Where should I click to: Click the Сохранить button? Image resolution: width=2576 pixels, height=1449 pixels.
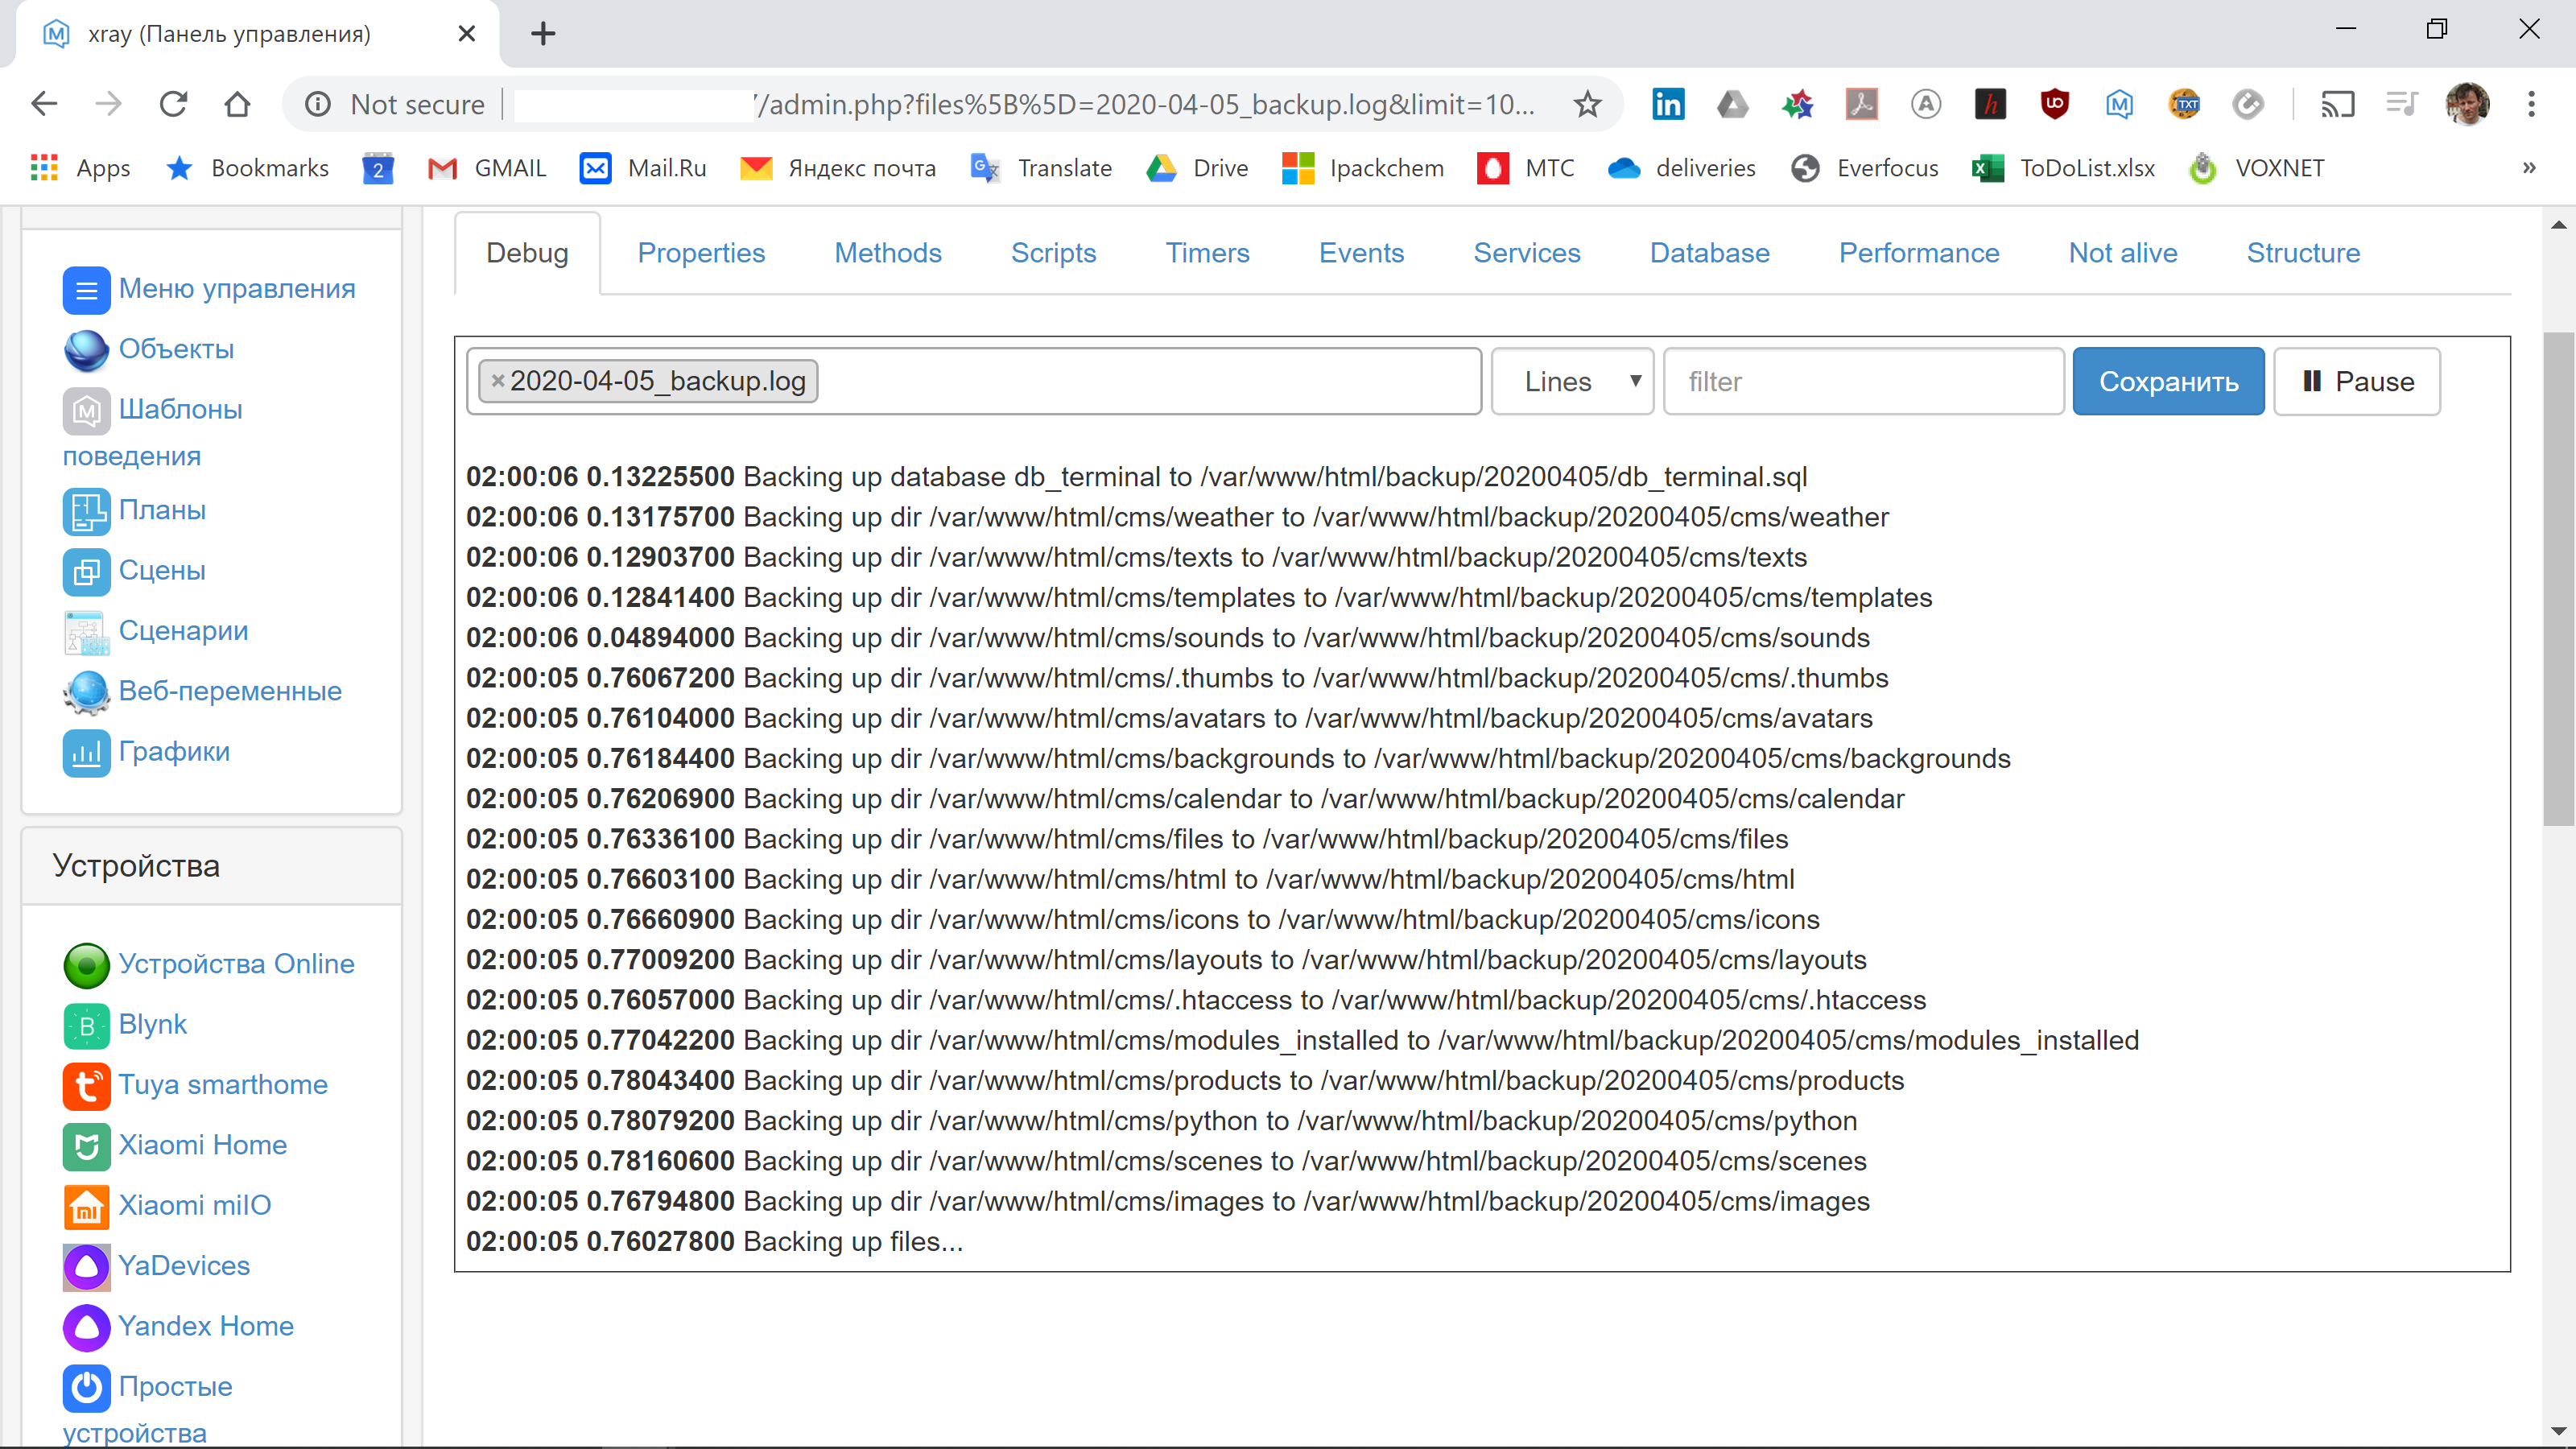click(x=2168, y=381)
